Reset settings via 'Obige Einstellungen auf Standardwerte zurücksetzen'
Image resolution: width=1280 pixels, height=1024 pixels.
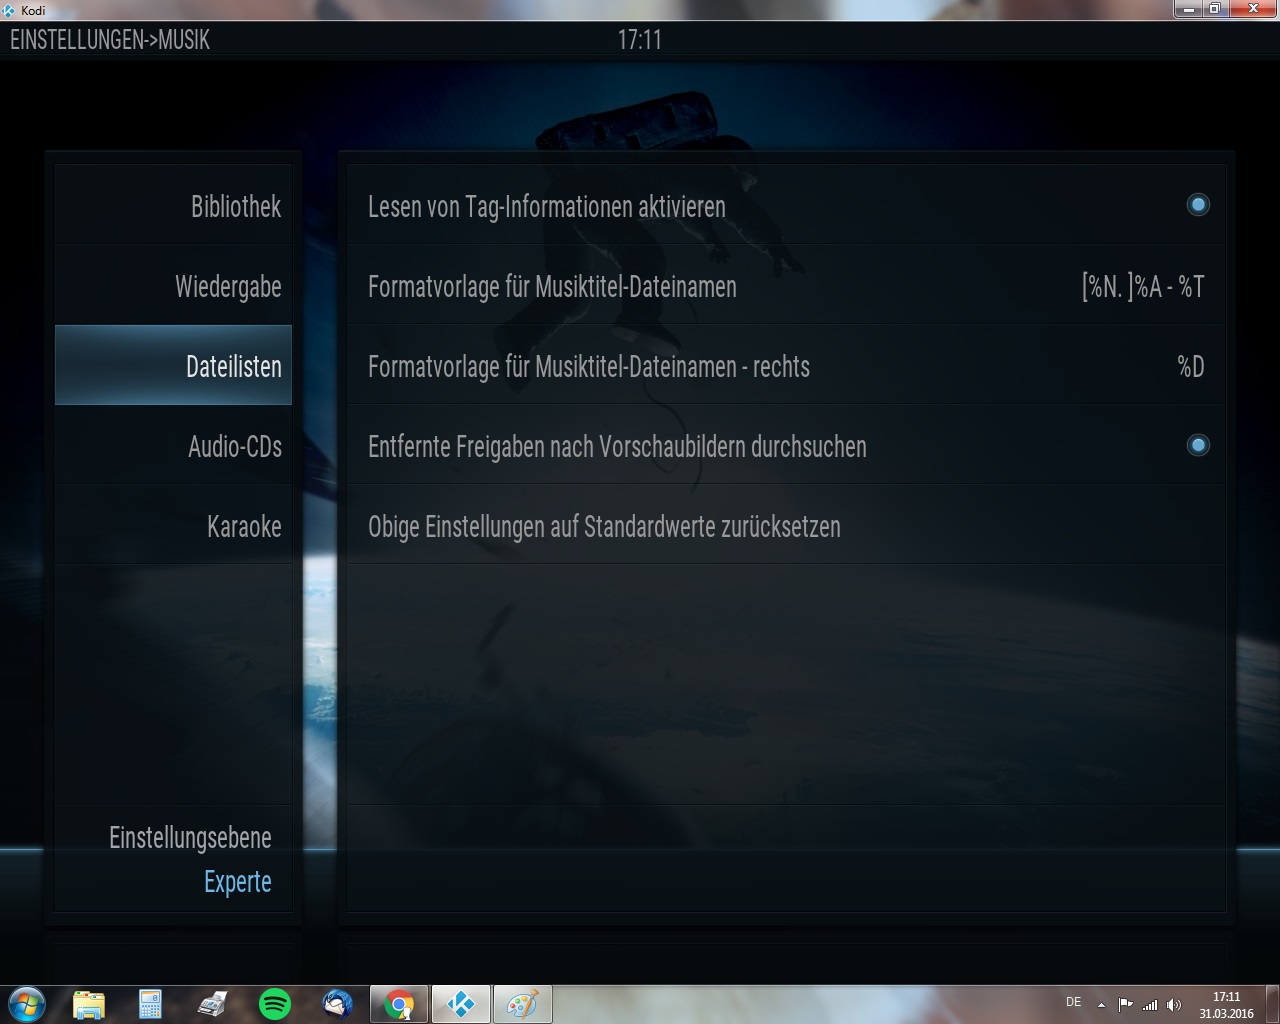tap(604, 527)
